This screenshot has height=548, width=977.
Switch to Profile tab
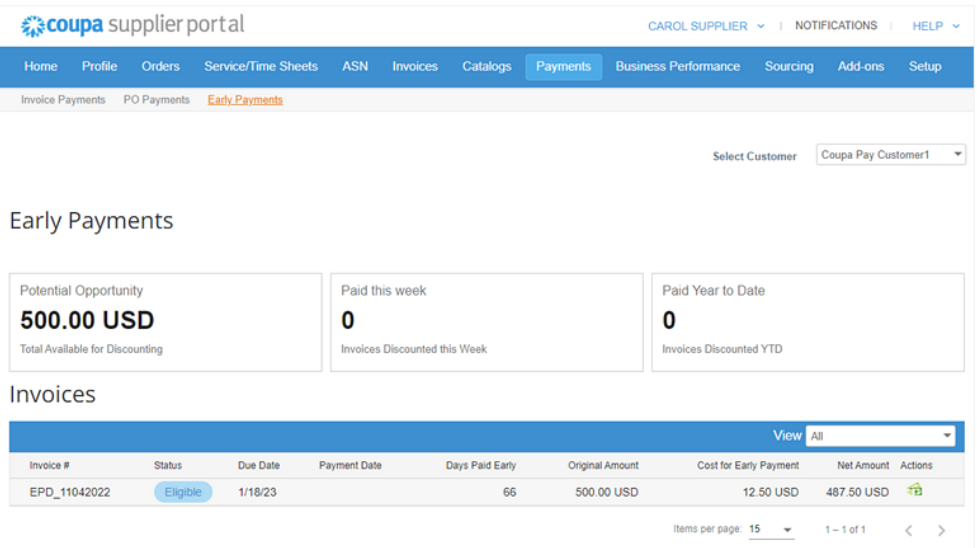click(100, 66)
